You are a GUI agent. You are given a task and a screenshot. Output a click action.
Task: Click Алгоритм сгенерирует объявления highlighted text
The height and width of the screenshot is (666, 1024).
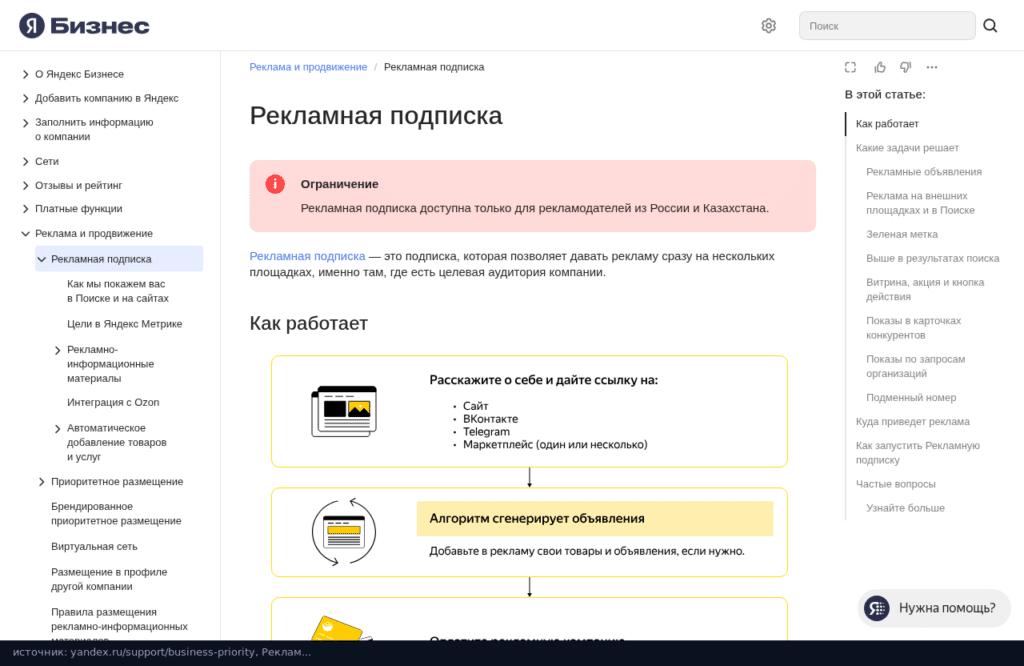(537, 518)
